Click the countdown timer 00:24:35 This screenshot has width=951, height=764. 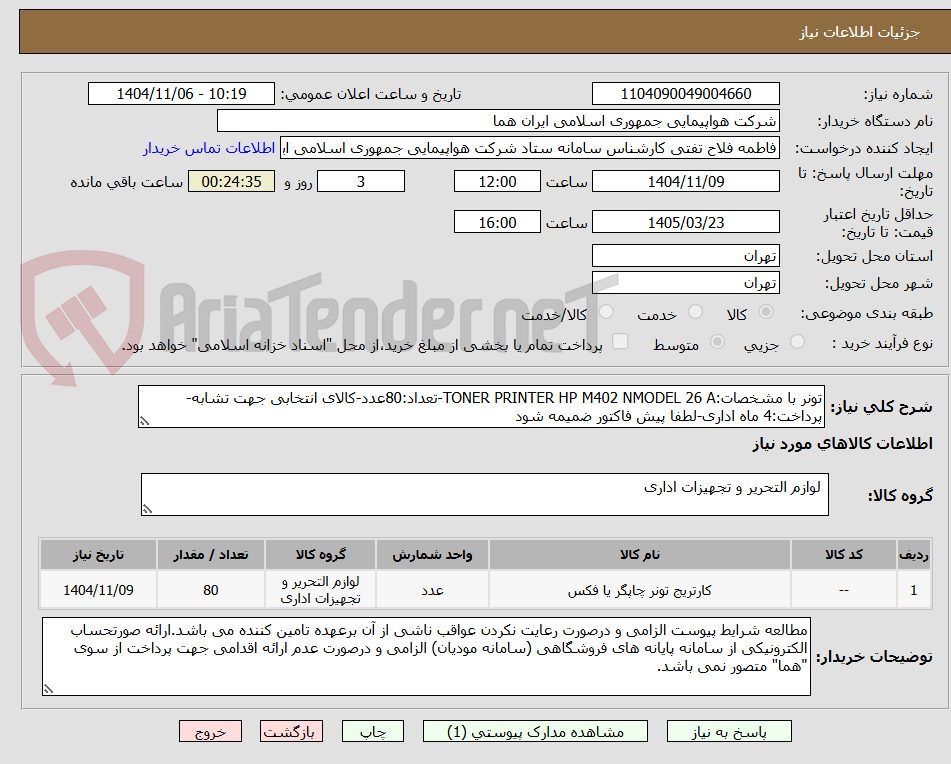pyautogui.click(x=232, y=181)
